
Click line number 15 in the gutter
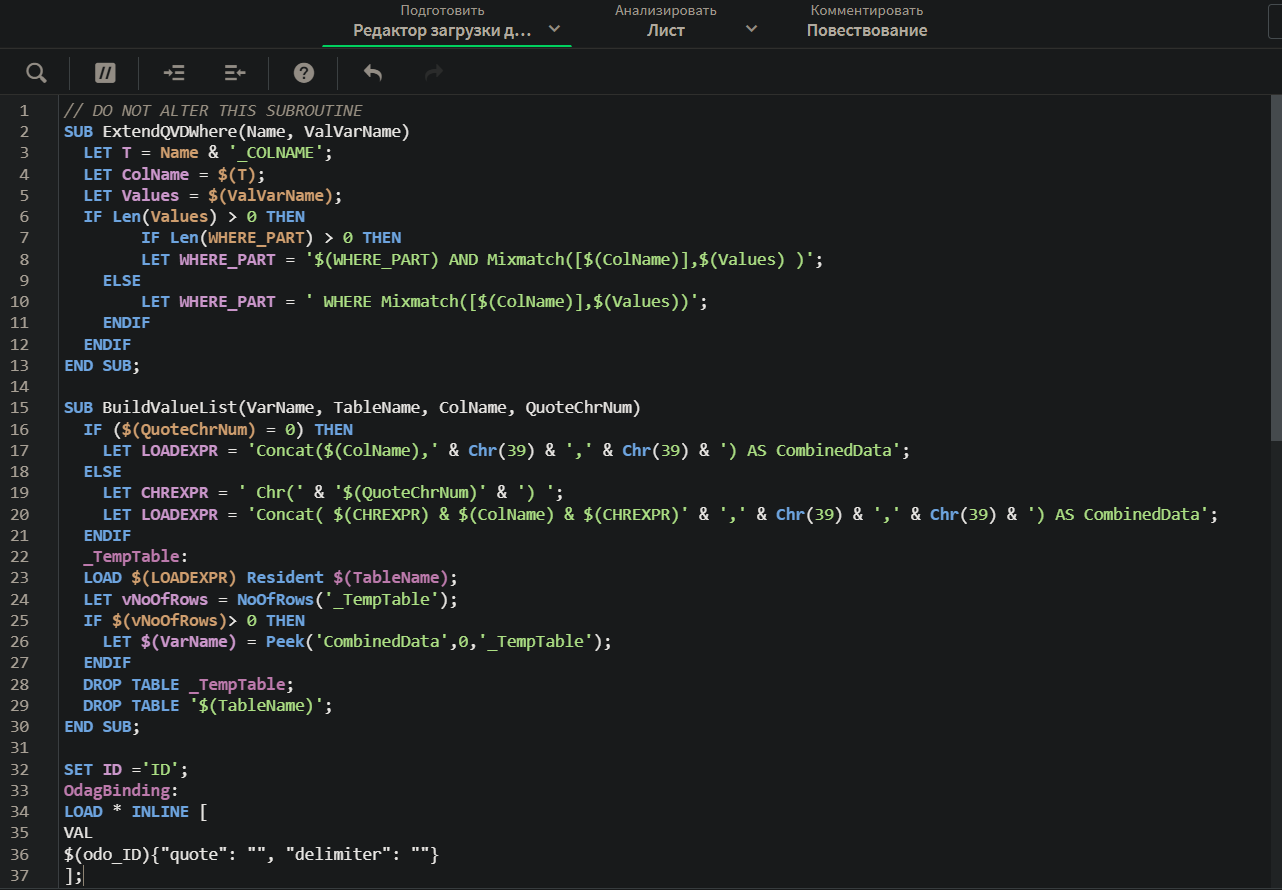(23, 408)
